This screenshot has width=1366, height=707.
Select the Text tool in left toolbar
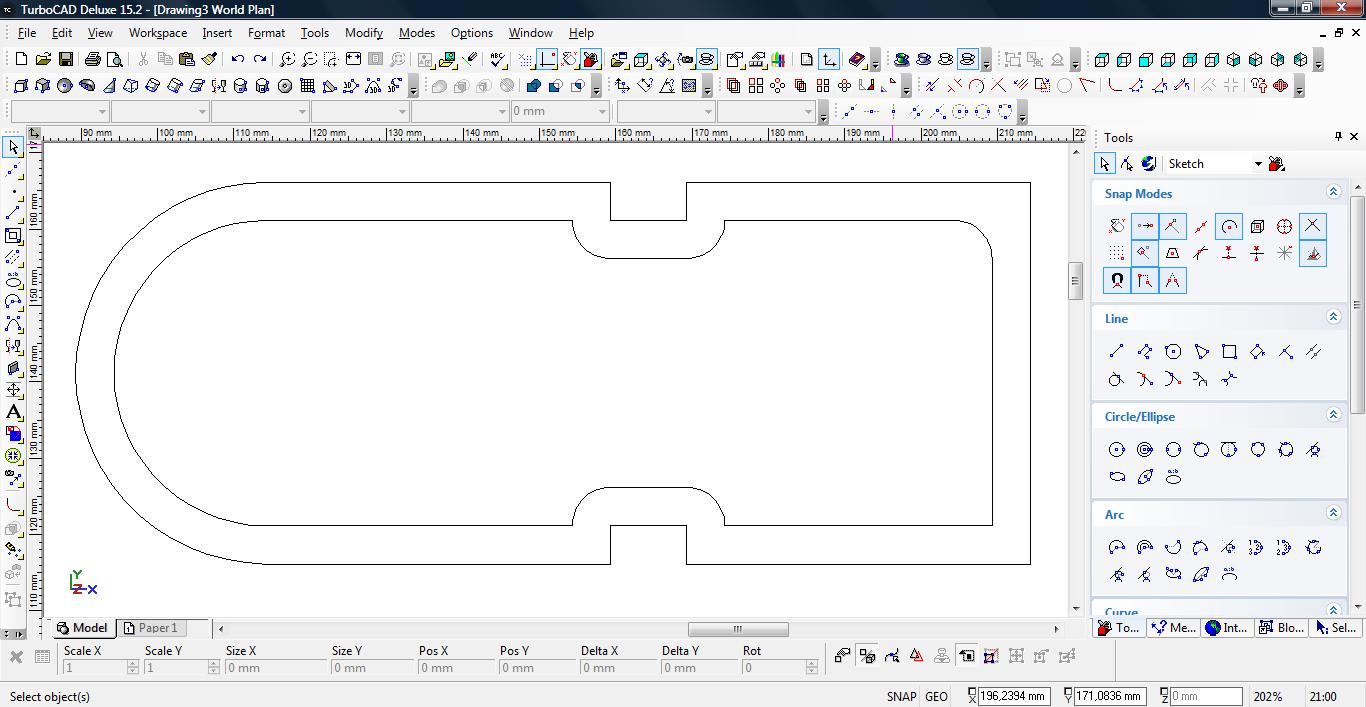pyautogui.click(x=13, y=412)
